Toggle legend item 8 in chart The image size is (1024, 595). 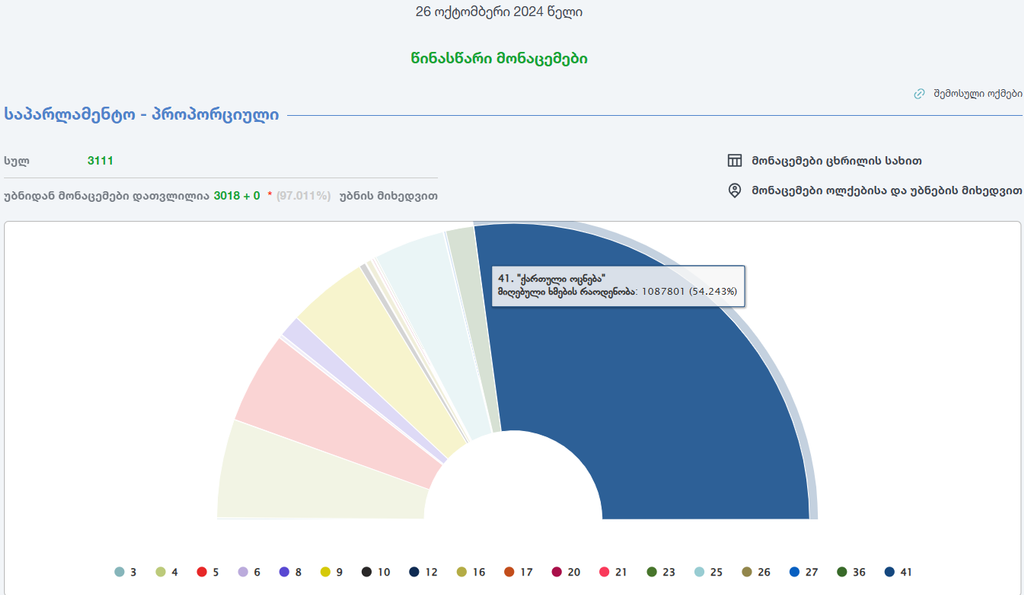(291, 572)
